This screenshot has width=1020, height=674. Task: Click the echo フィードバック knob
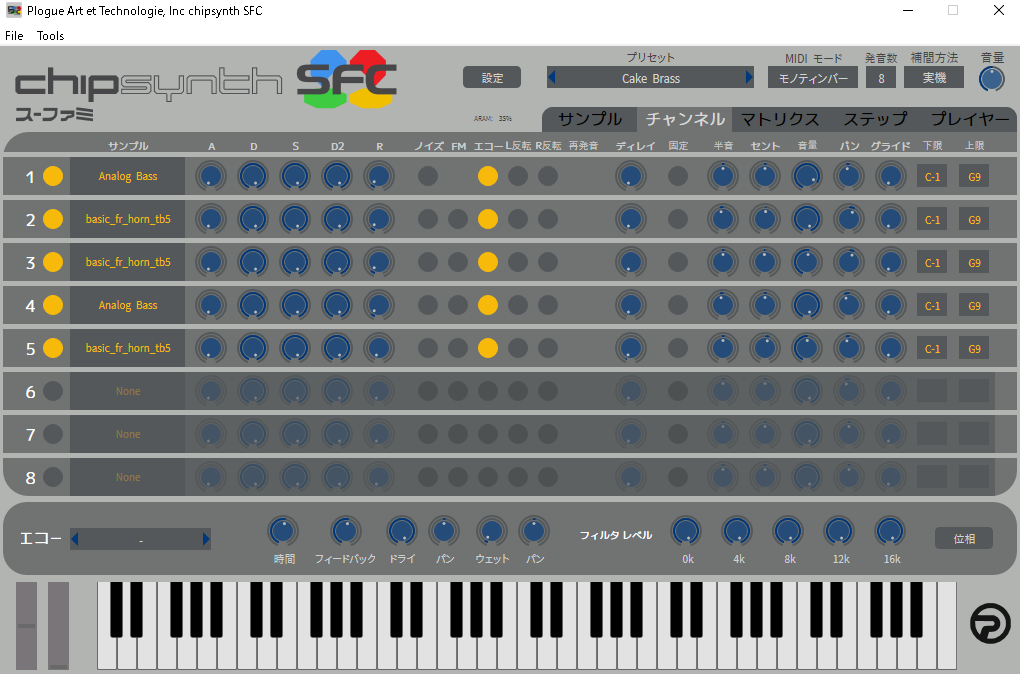tap(345, 532)
